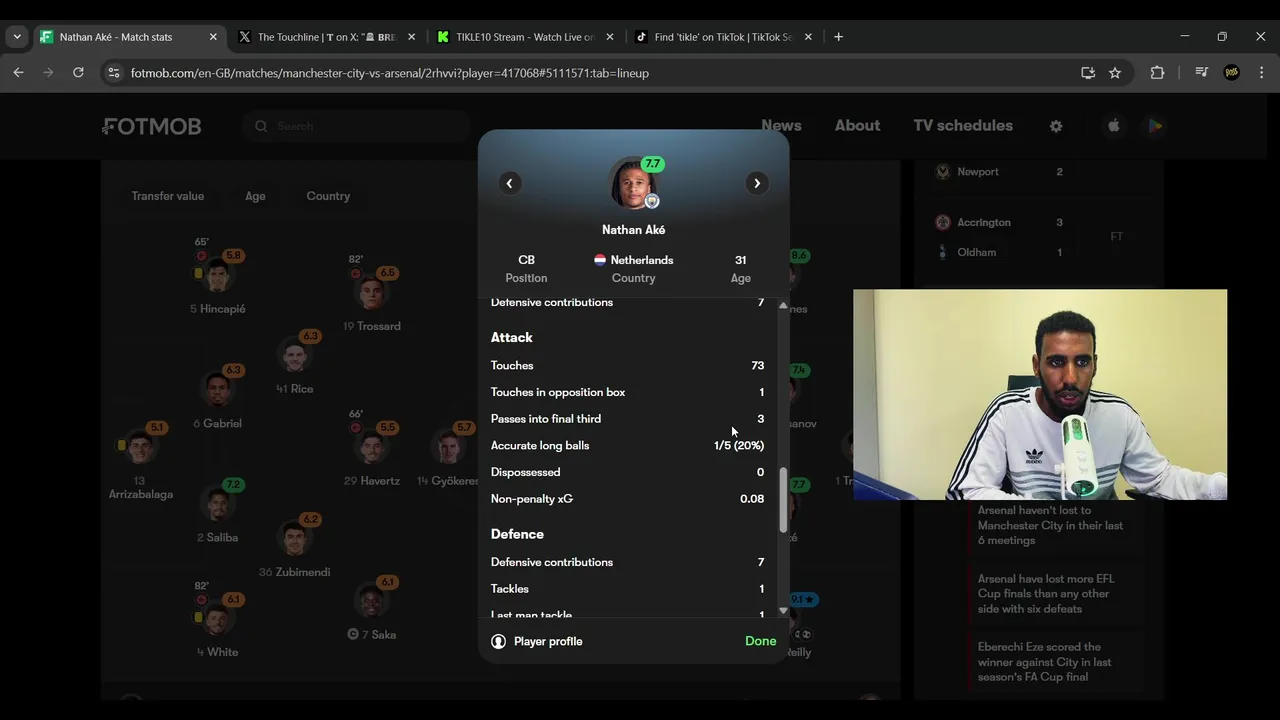Open FotMob settings gear
This screenshot has width=1280, height=720.
(x=1056, y=126)
